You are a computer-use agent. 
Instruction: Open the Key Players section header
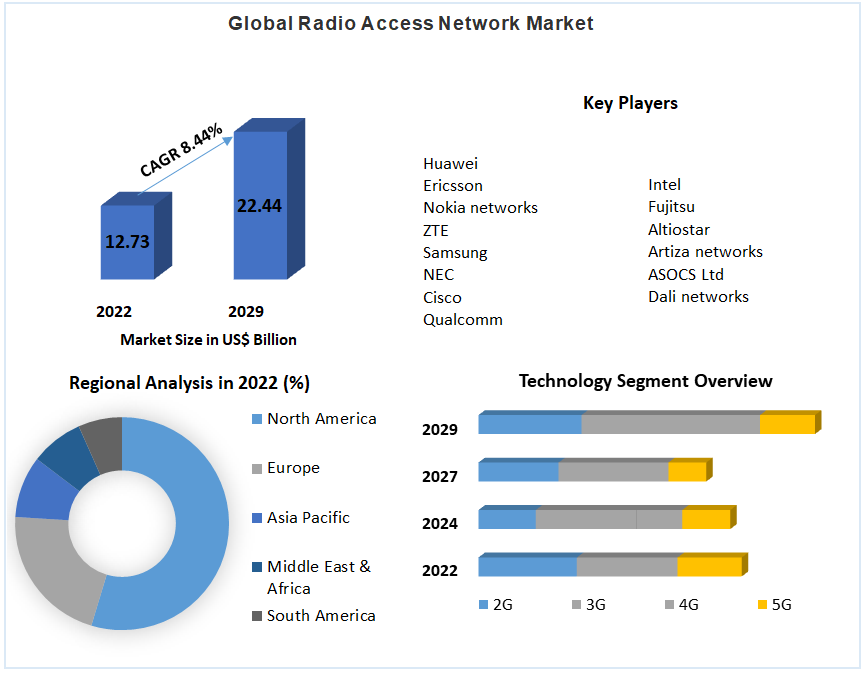pos(630,103)
